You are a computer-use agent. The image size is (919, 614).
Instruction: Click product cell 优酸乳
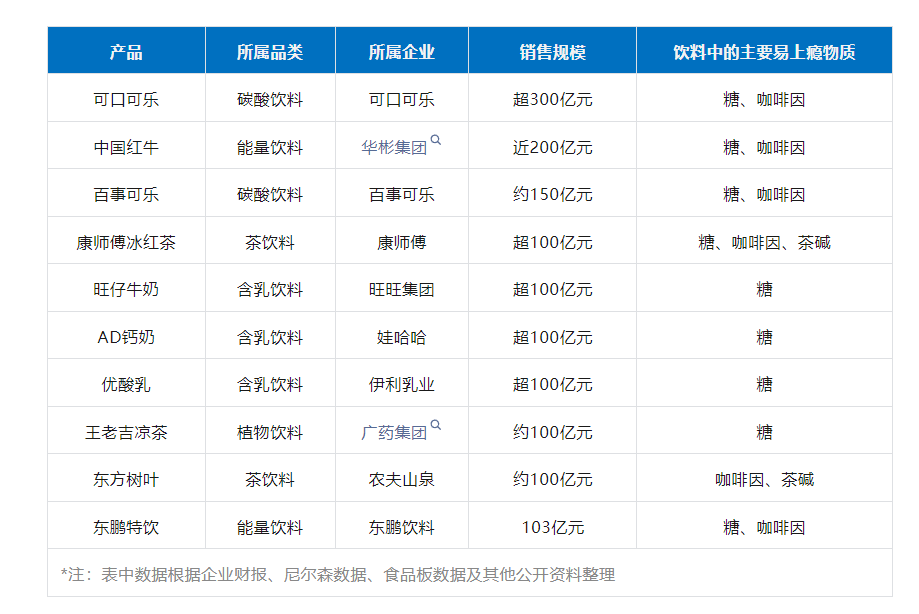(126, 385)
